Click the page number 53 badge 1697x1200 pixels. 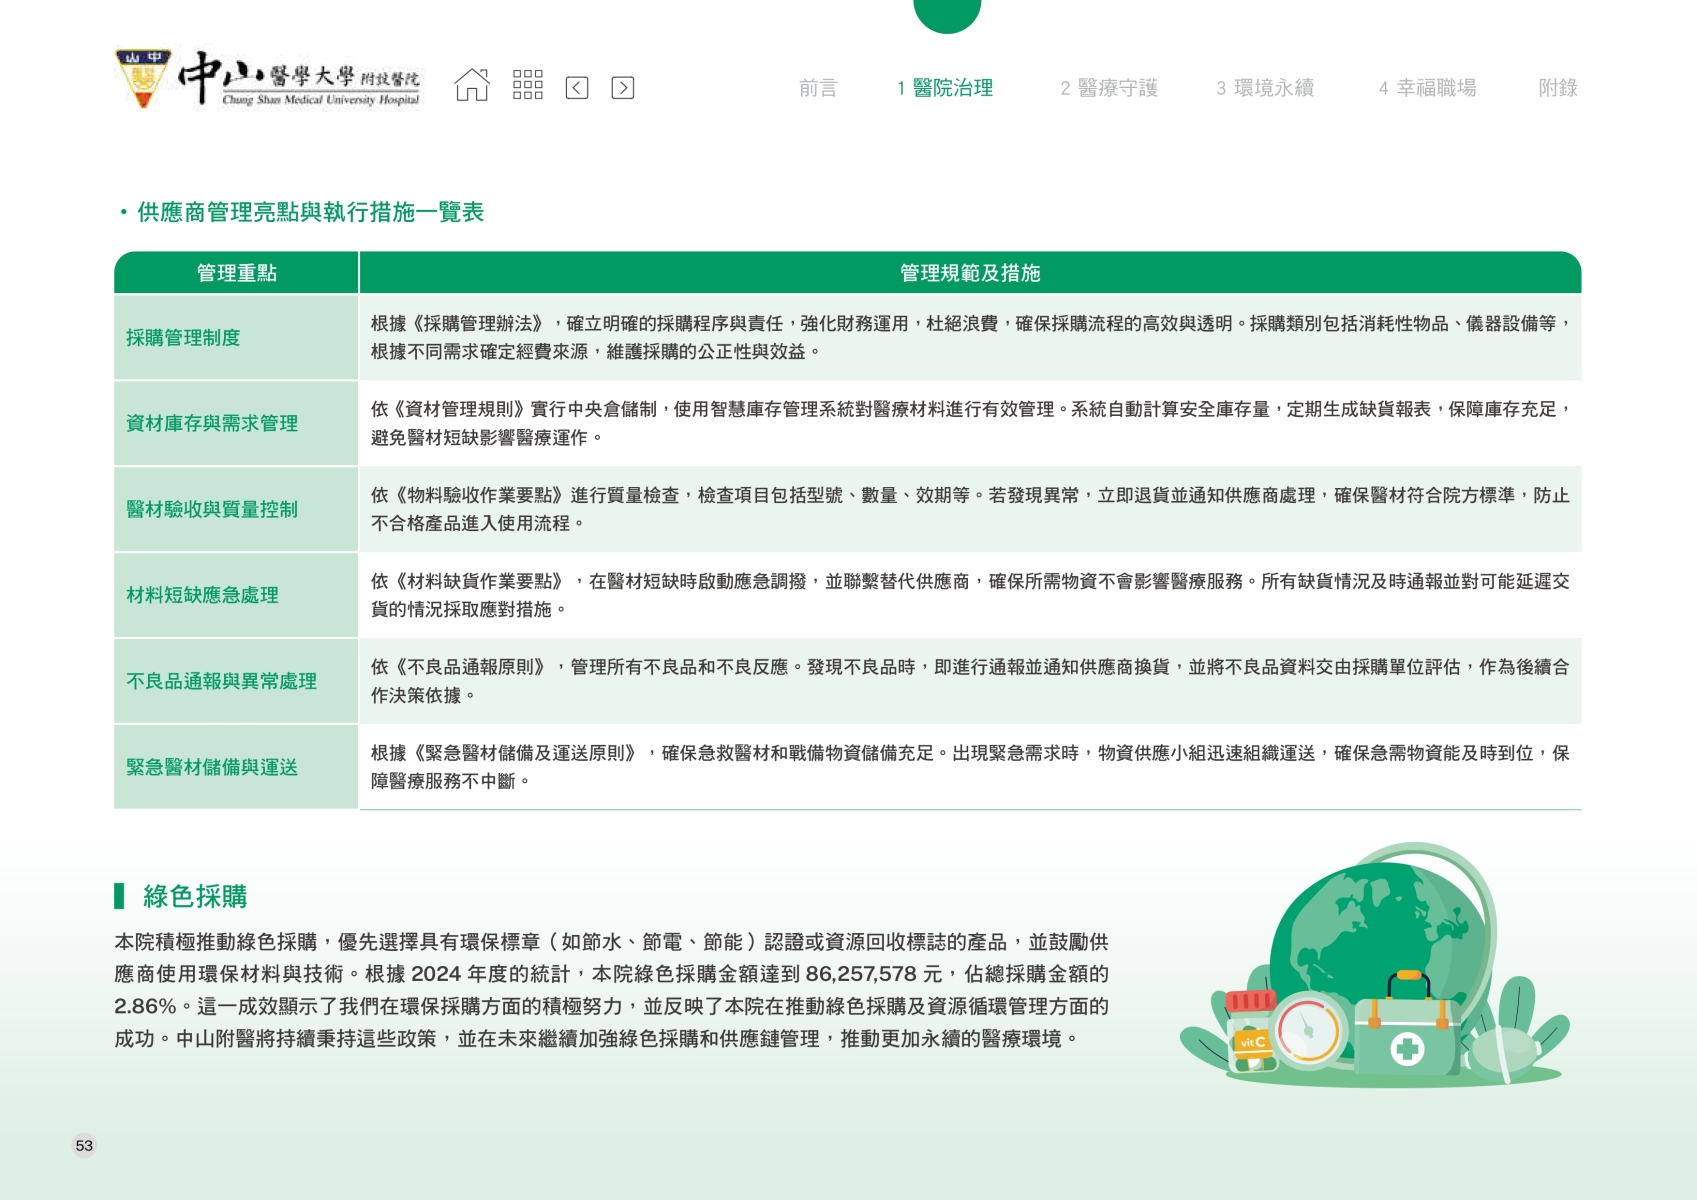pos(84,1145)
